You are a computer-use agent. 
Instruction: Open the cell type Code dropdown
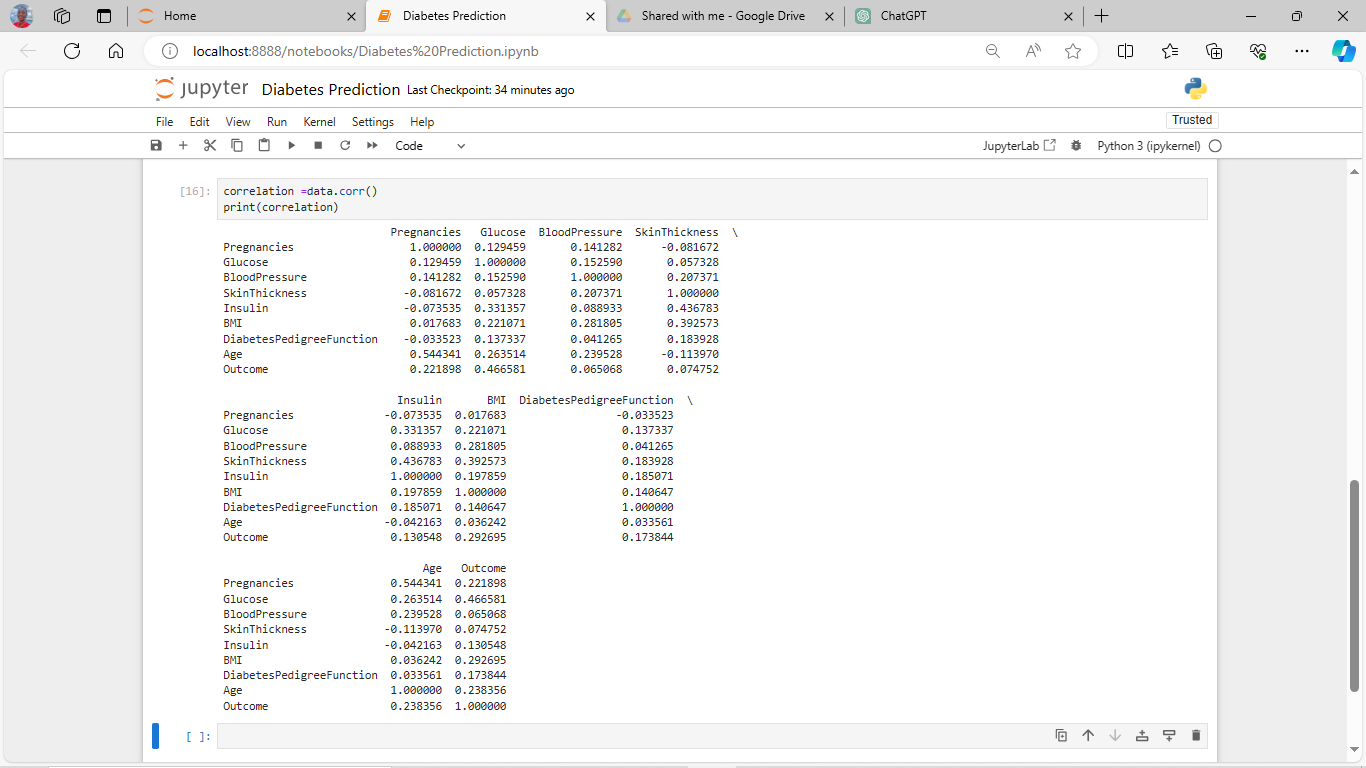430,146
